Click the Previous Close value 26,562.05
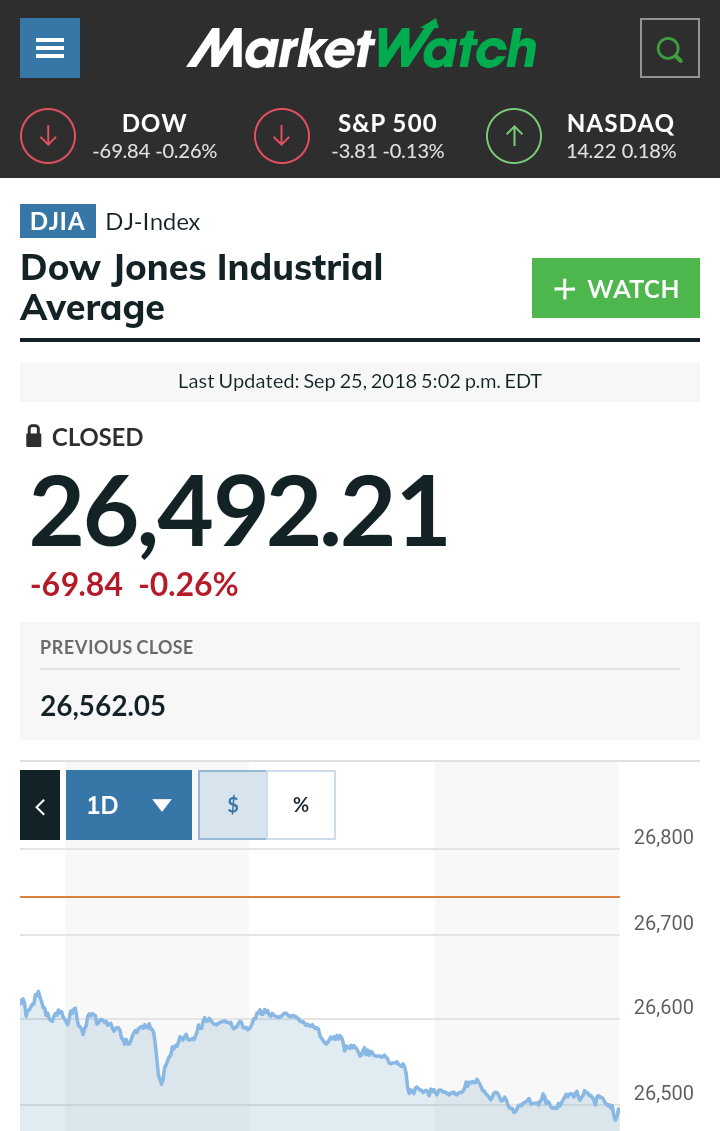This screenshot has height=1131, width=720. (x=103, y=706)
